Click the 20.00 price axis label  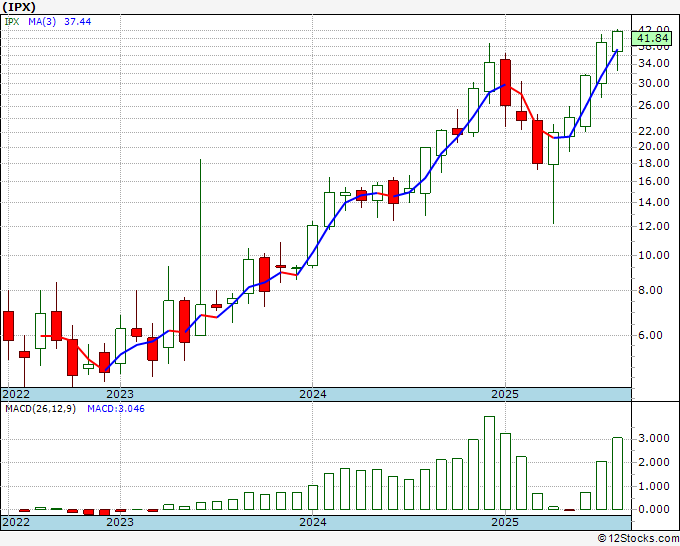tap(655, 146)
